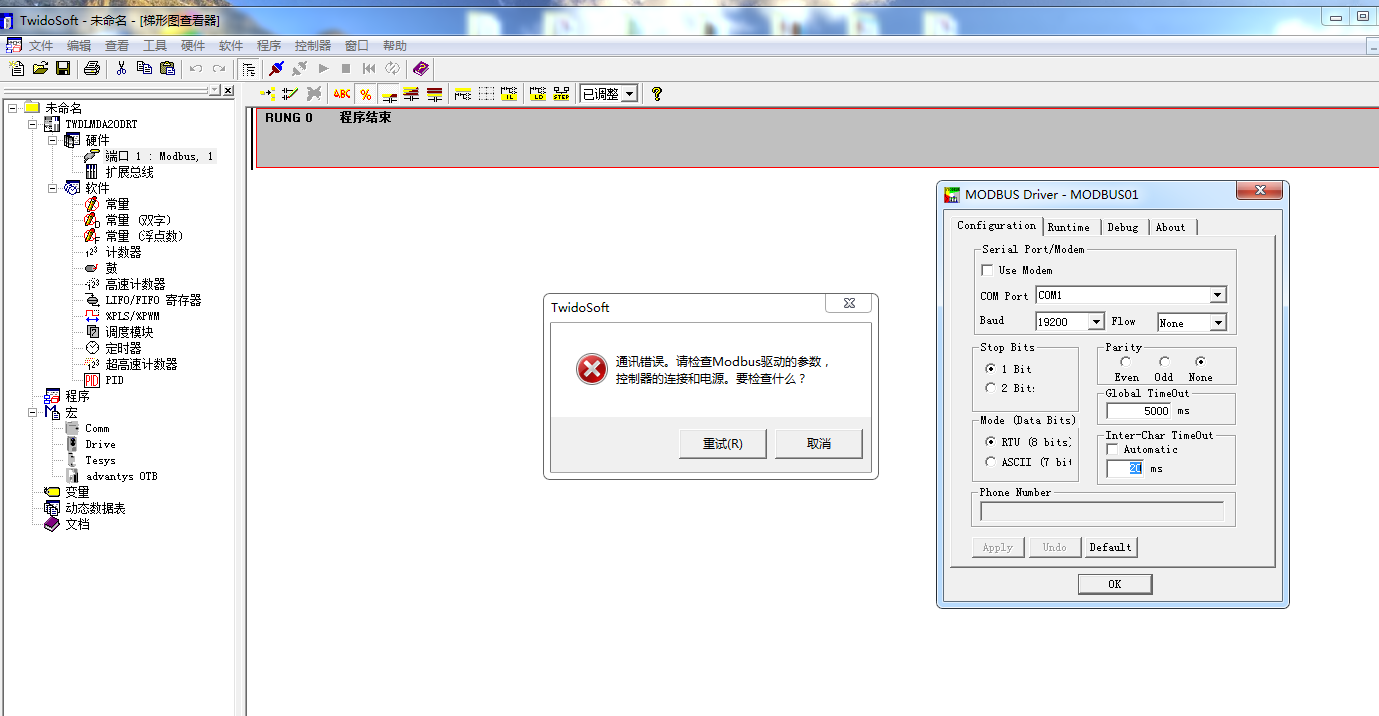Switch to the Runtime tab
Viewport: 1379px width, 716px height.
pos(1069,227)
